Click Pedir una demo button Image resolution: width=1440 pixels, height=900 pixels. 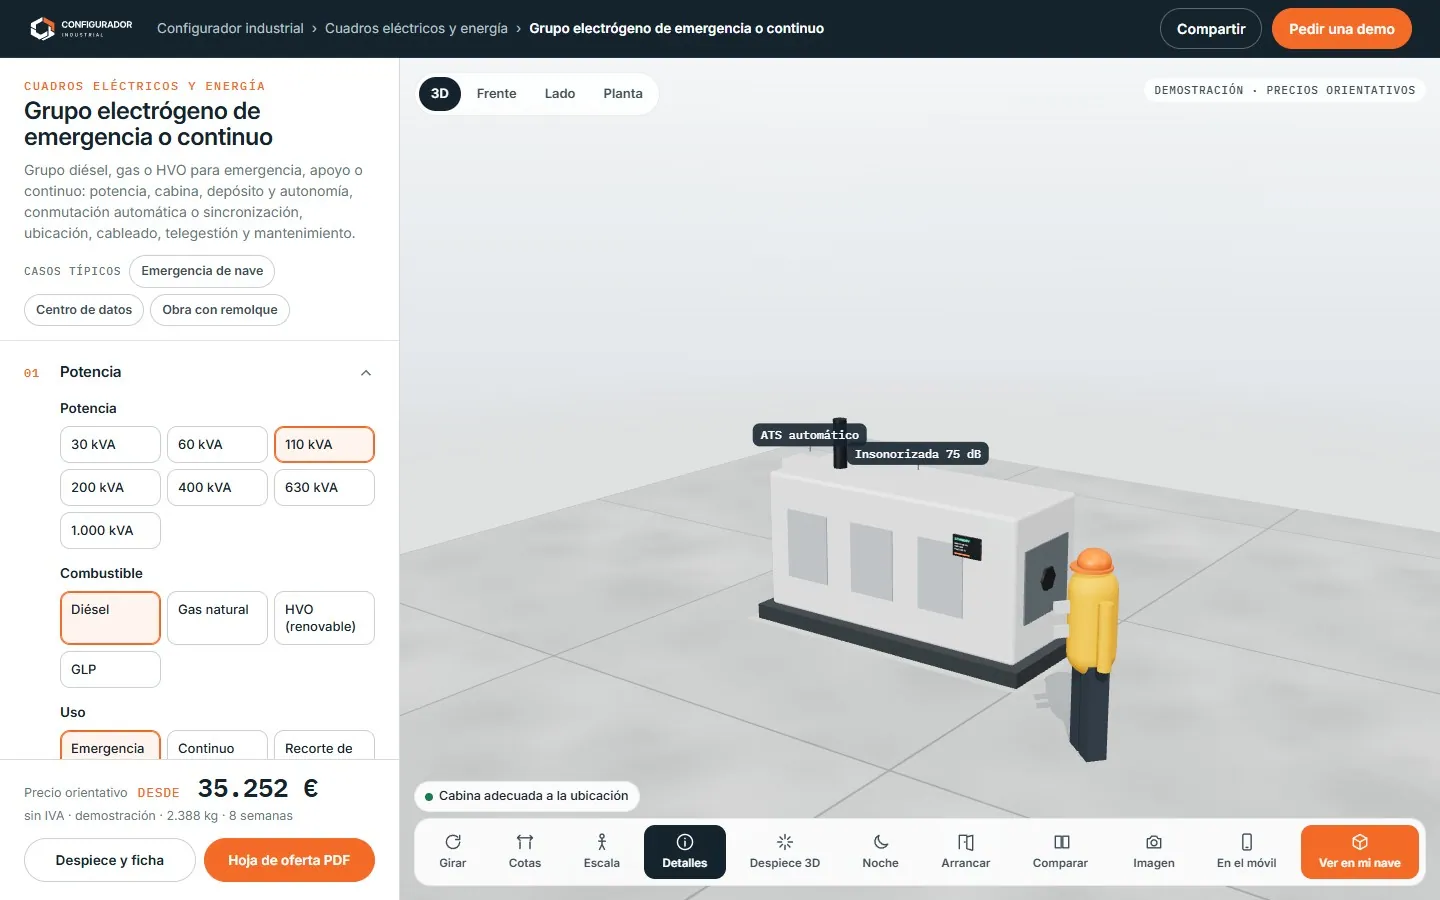[x=1342, y=29]
